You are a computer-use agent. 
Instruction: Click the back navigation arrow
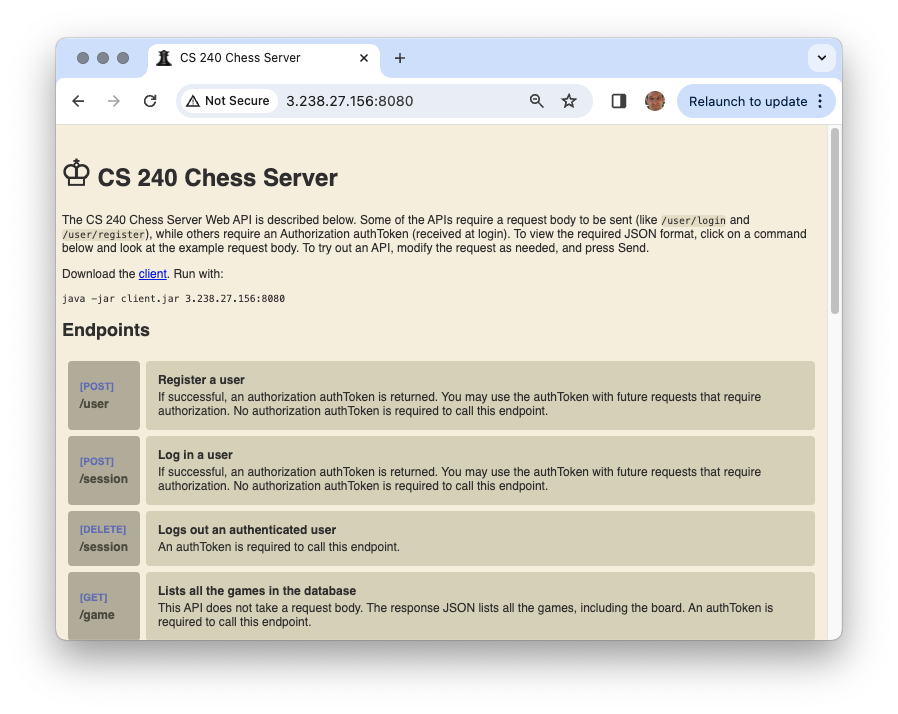coord(78,101)
